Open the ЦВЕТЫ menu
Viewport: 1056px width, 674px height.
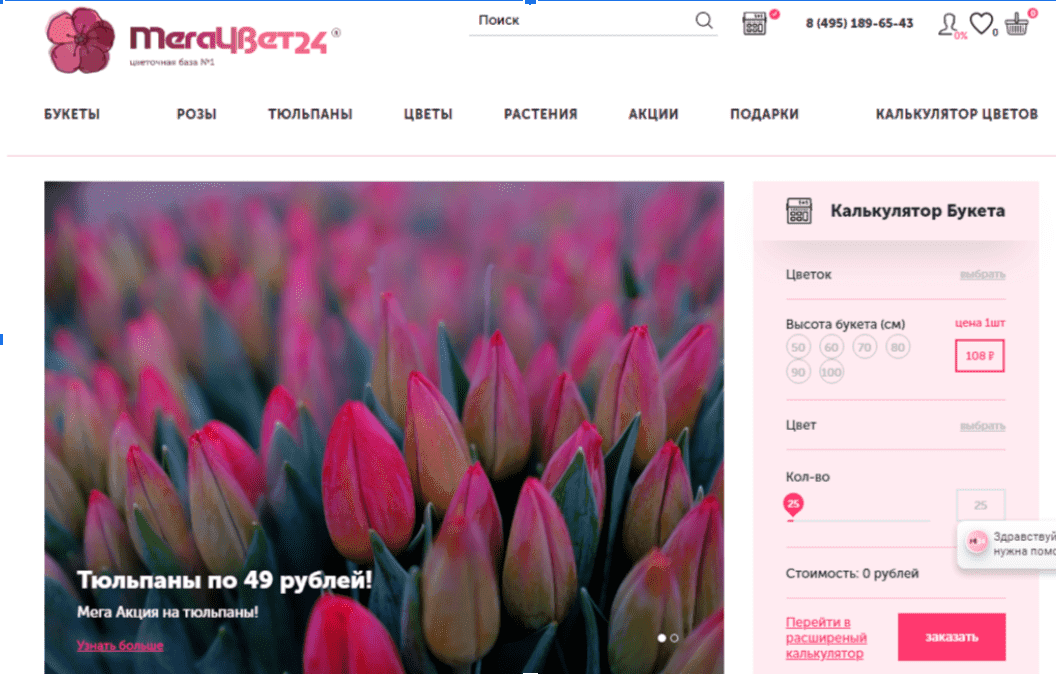click(x=428, y=114)
